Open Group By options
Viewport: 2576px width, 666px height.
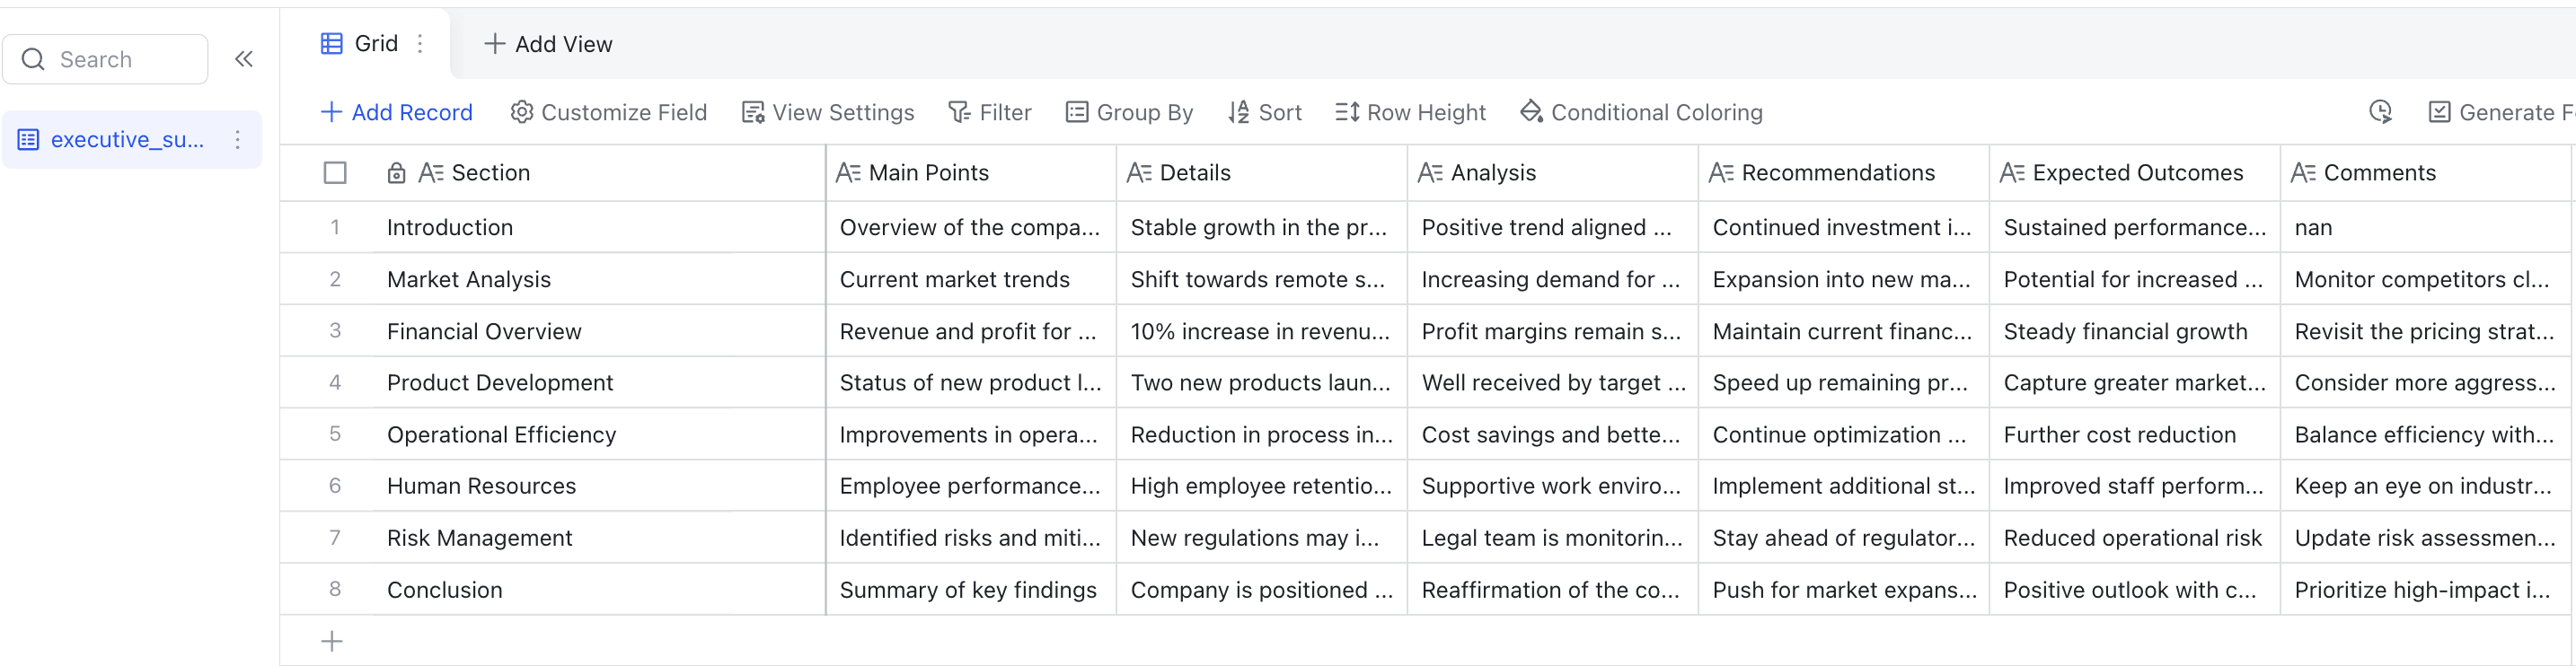coord(1129,112)
